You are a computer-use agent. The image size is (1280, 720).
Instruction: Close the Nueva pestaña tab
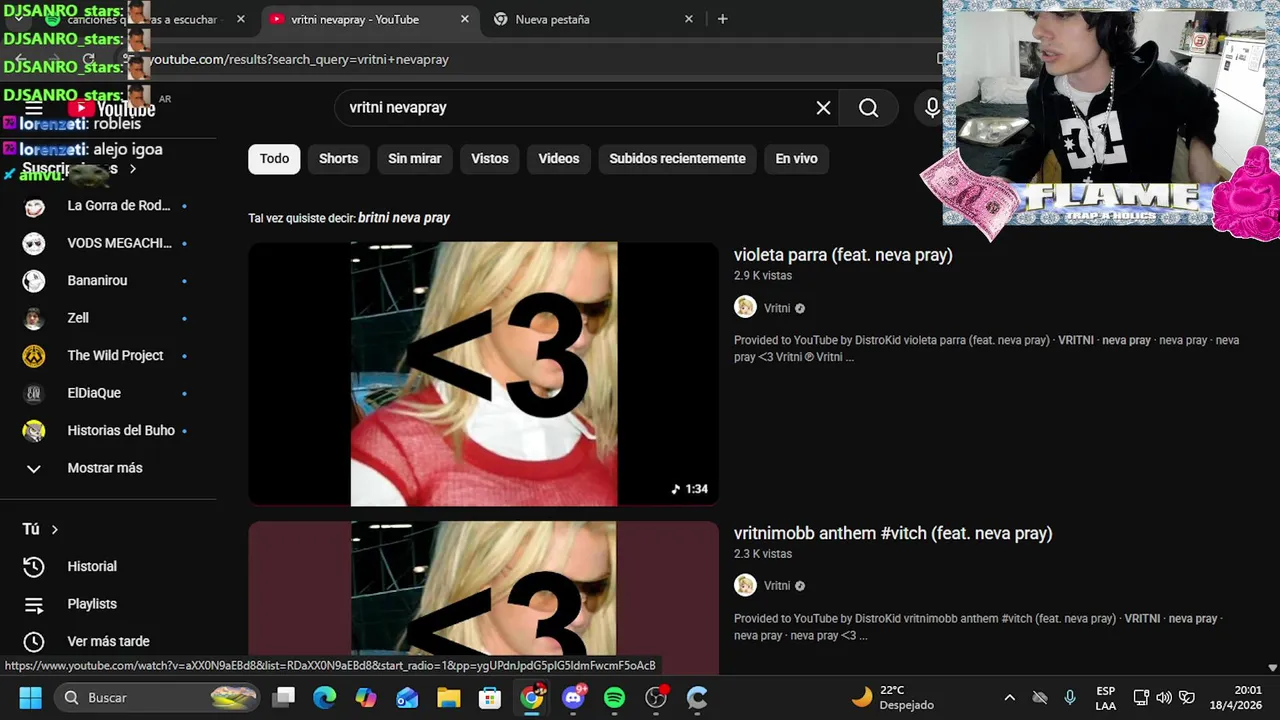[x=688, y=19]
